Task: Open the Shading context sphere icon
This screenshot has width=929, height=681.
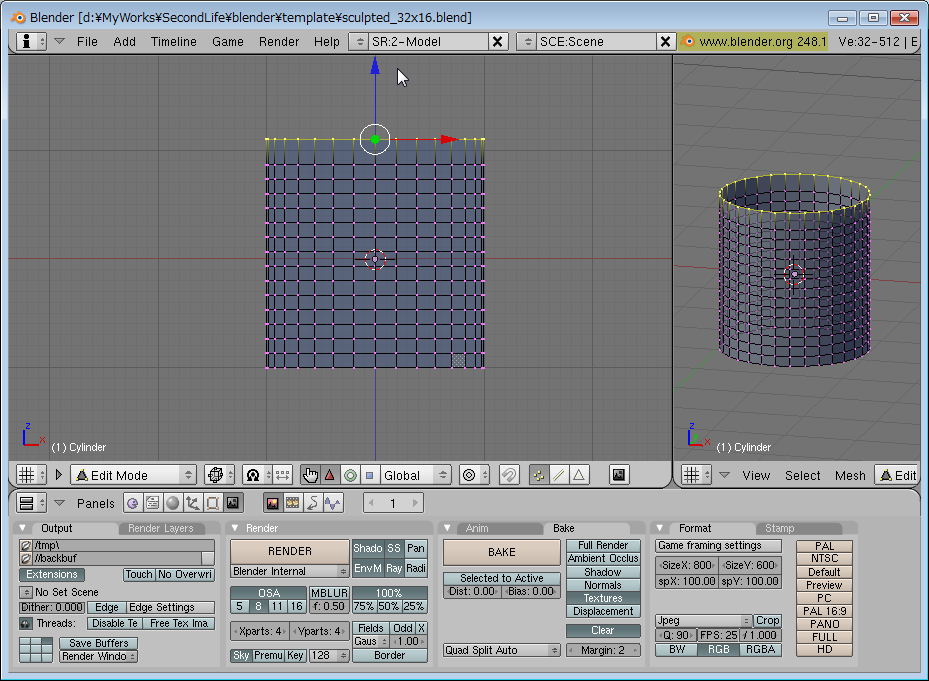Action: point(172,504)
